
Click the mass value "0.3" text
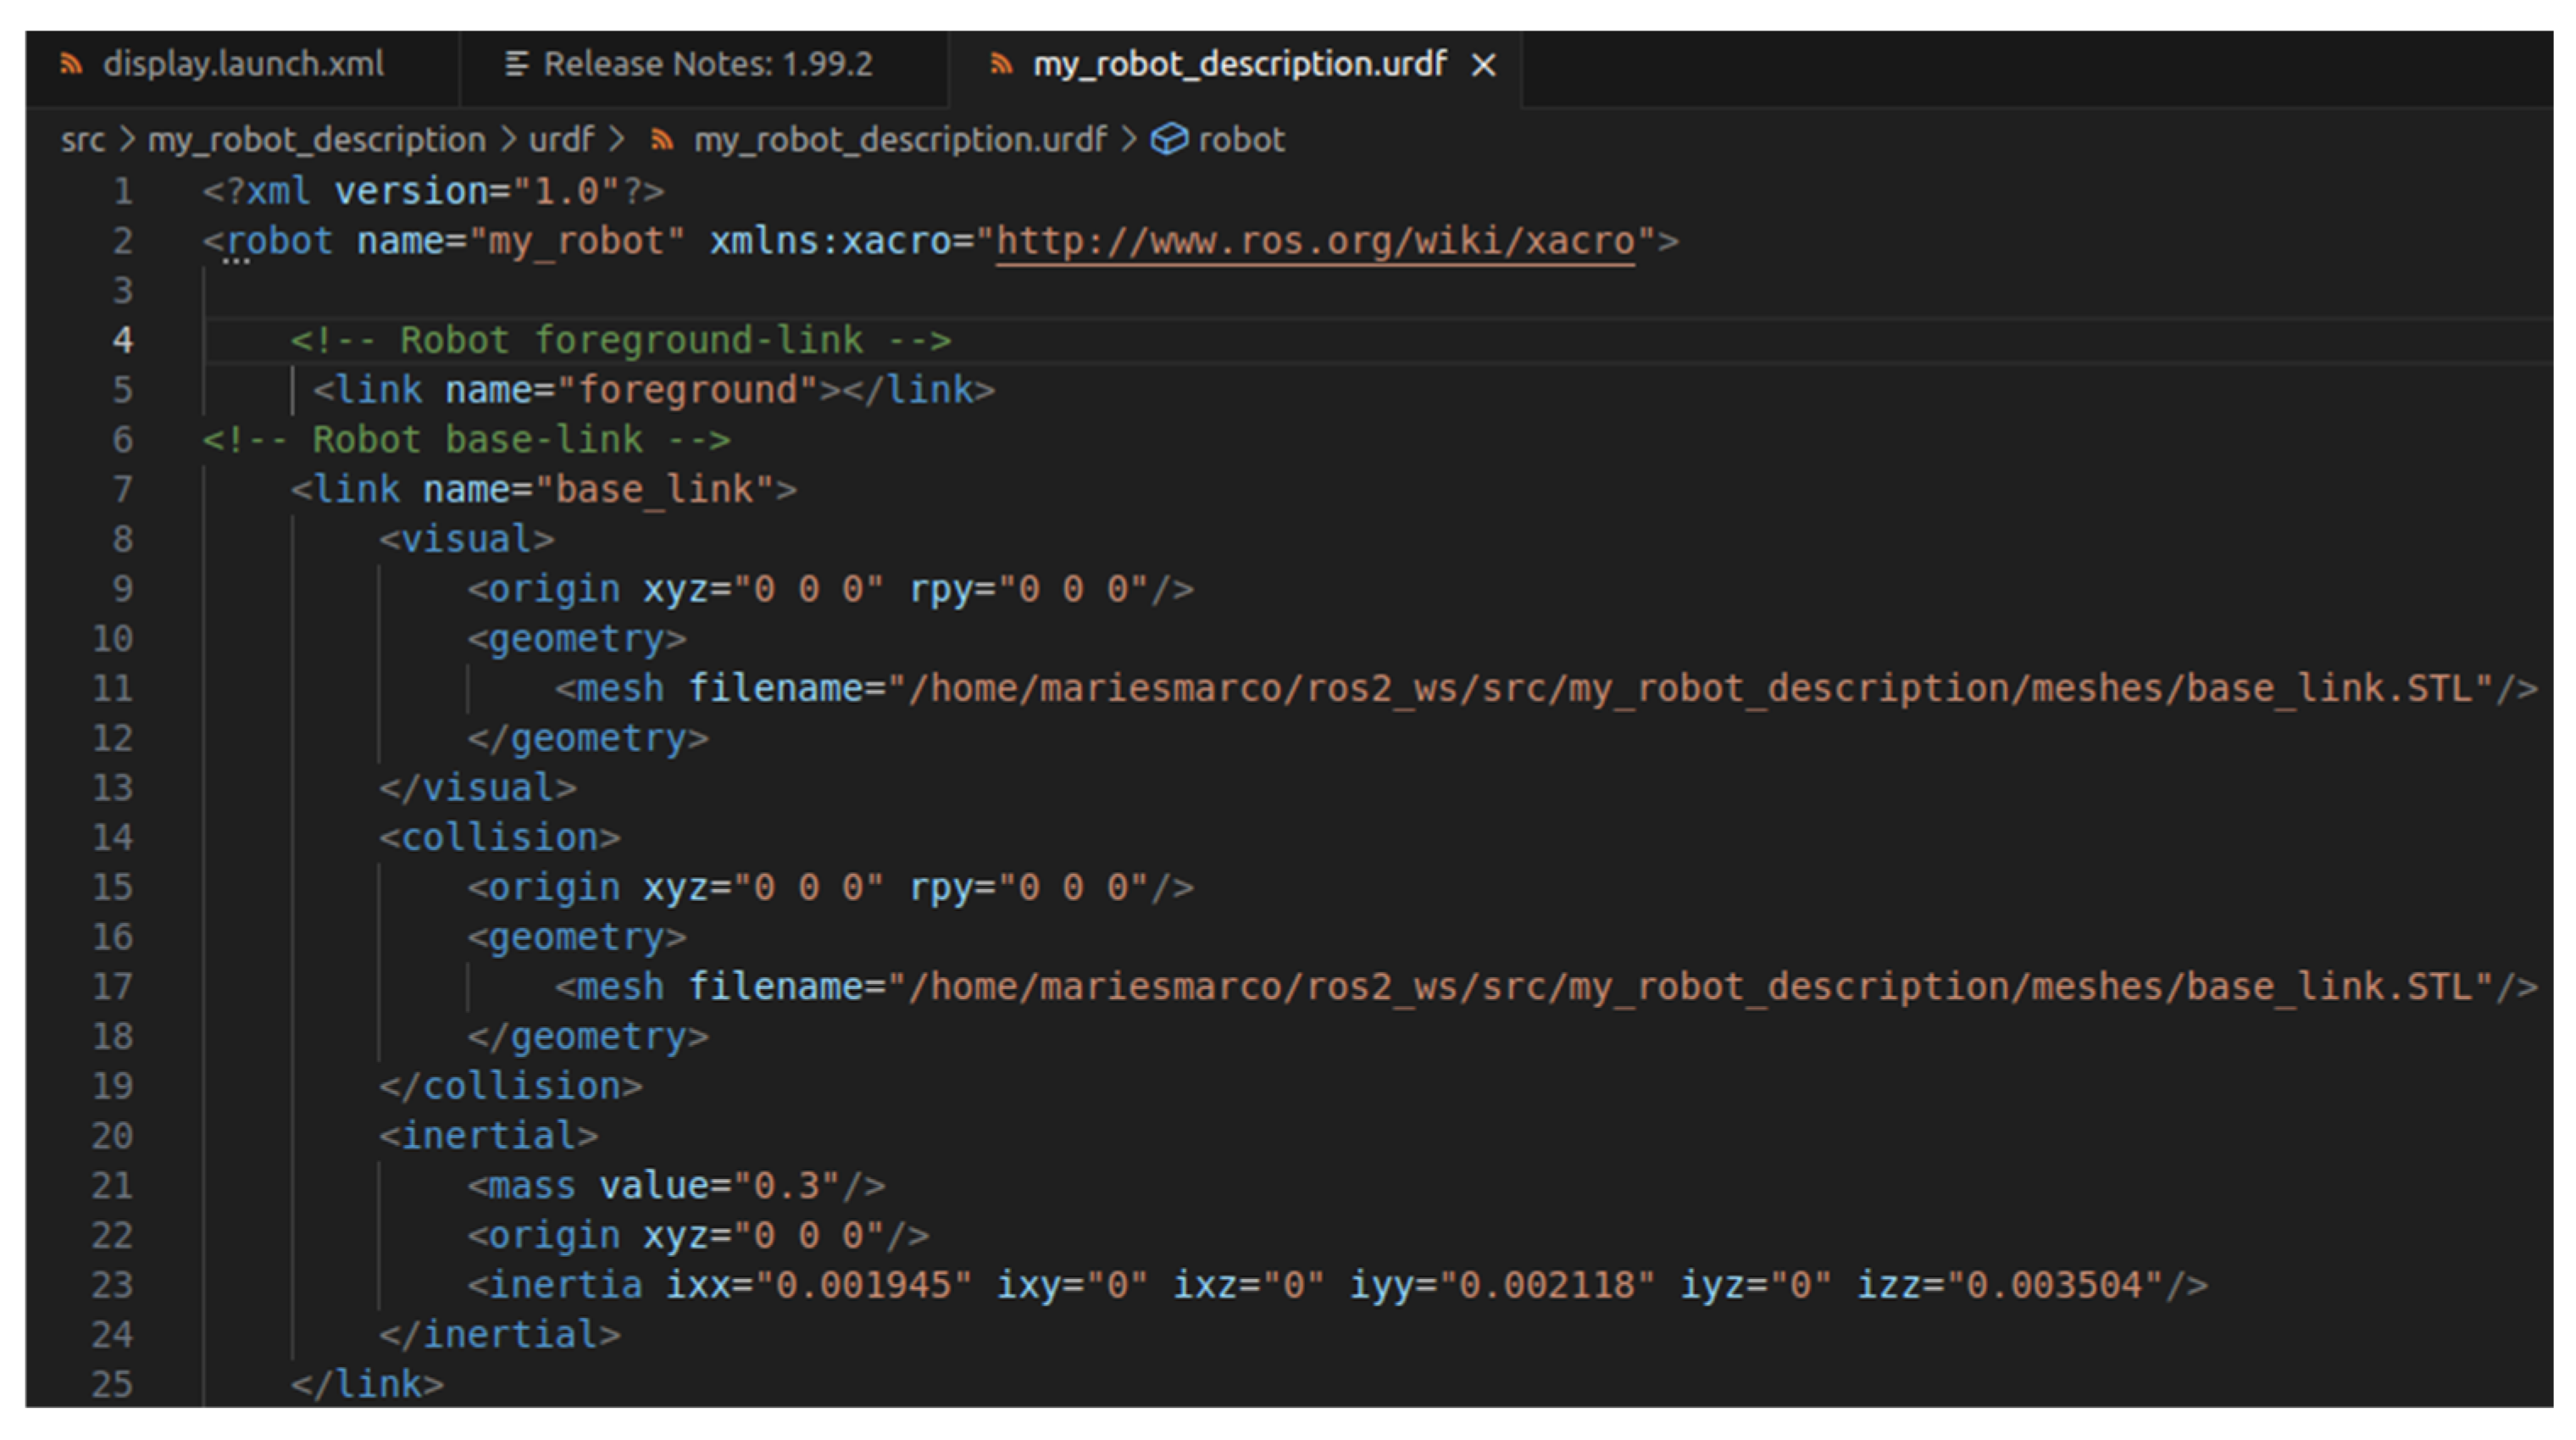point(786,1186)
